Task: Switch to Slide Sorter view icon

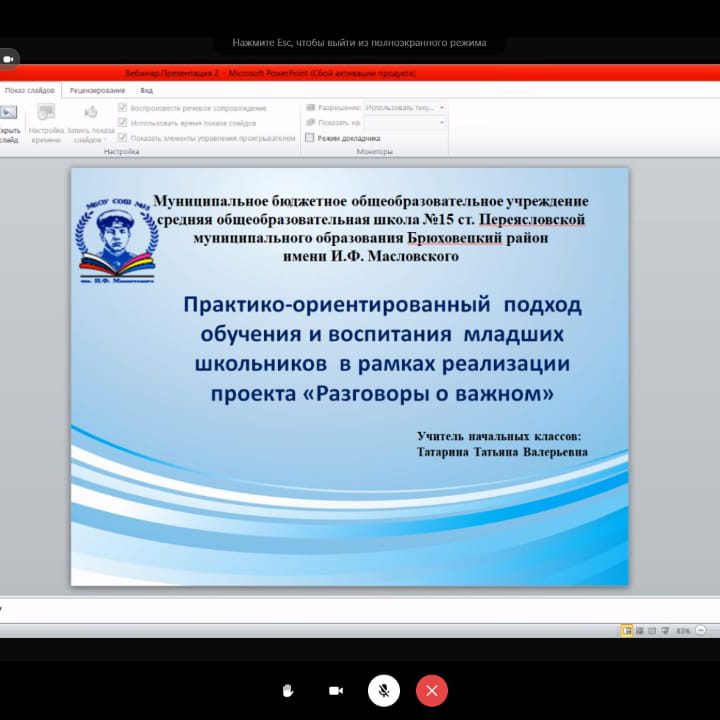Action: pyautogui.click(x=639, y=631)
